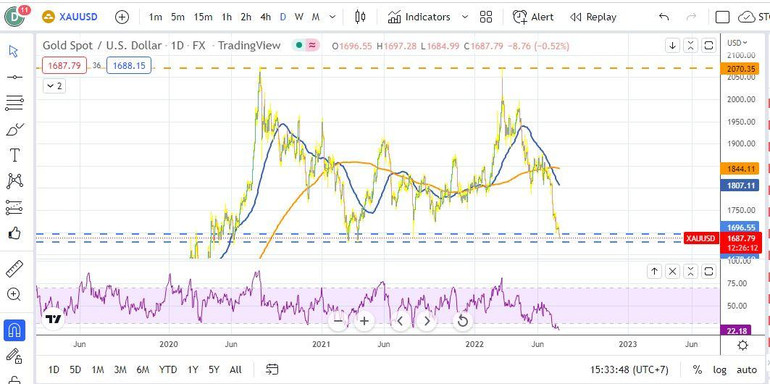Open the cloud save layout icon

coord(747,17)
